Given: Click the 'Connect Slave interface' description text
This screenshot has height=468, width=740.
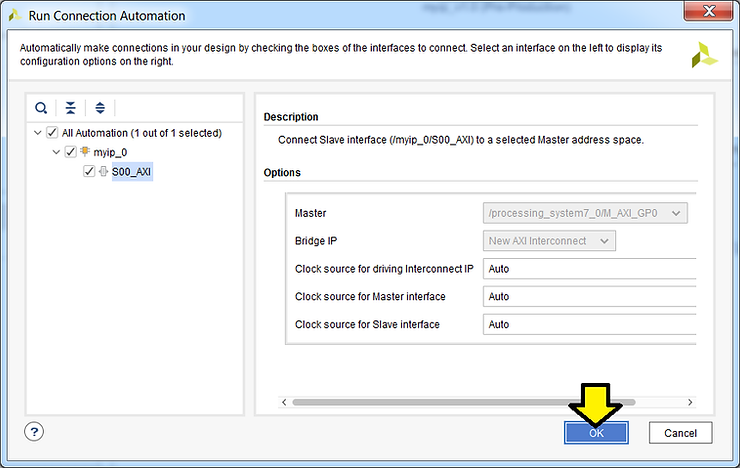Looking at the screenshot, I should pyautogui.click(x=461, y=140).
